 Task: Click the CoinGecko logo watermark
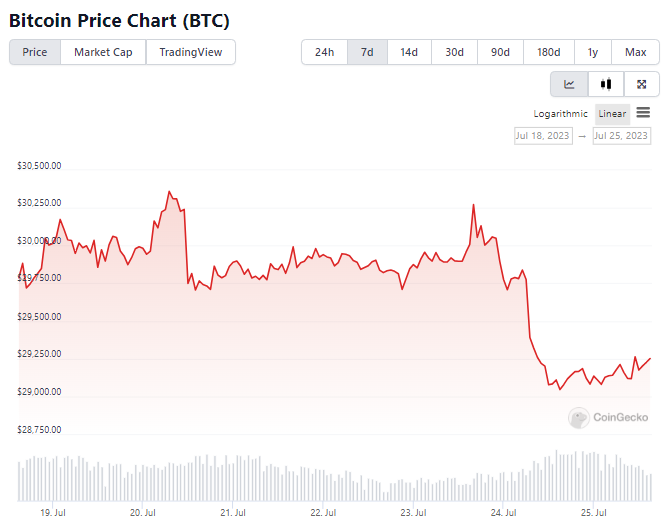(x=608, y=418)
